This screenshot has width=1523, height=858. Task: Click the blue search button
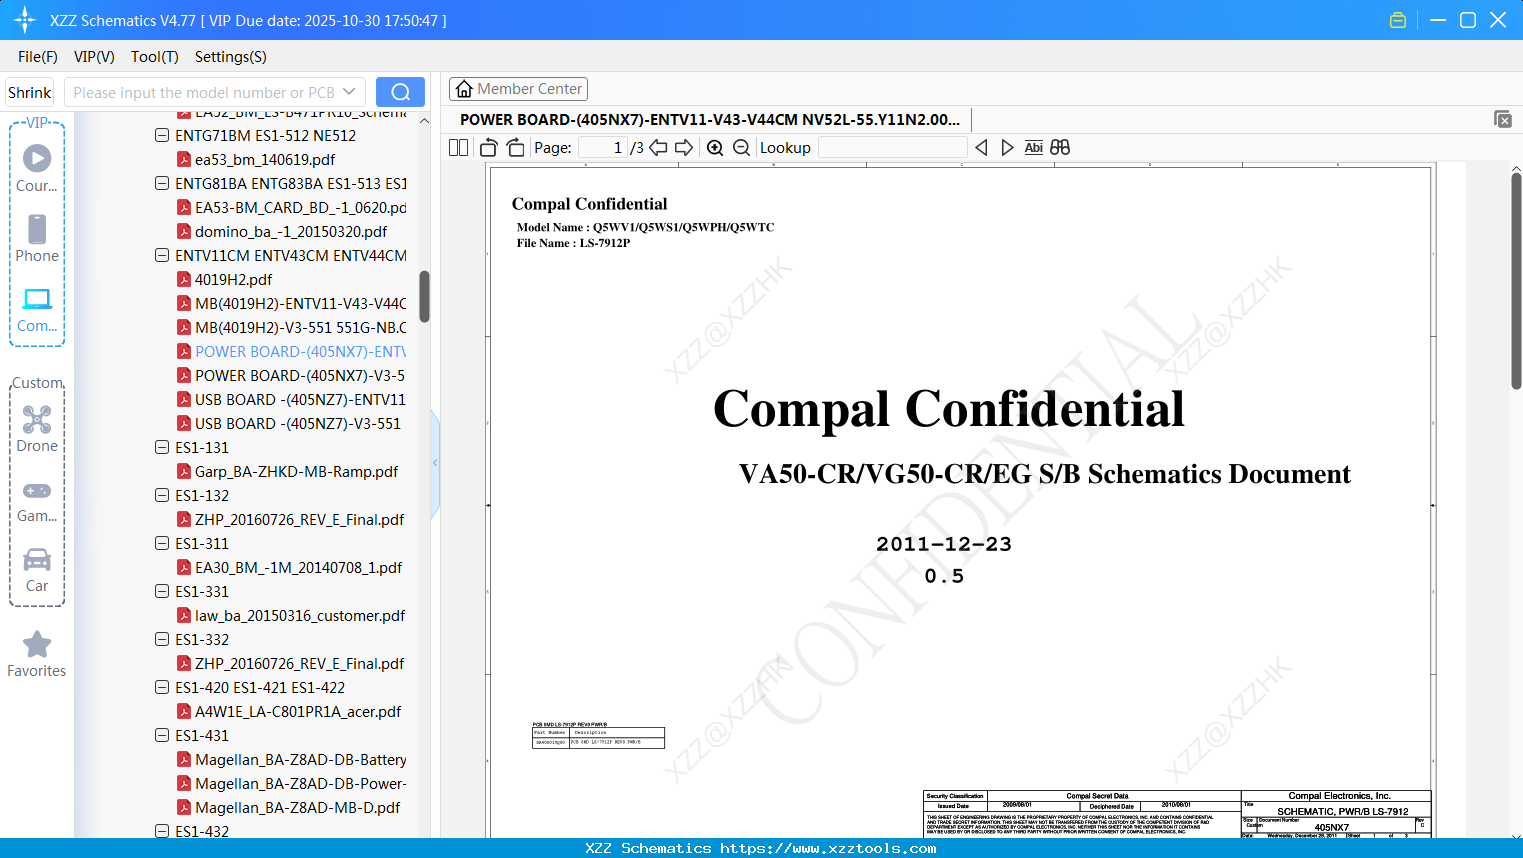tap(400, 92)
